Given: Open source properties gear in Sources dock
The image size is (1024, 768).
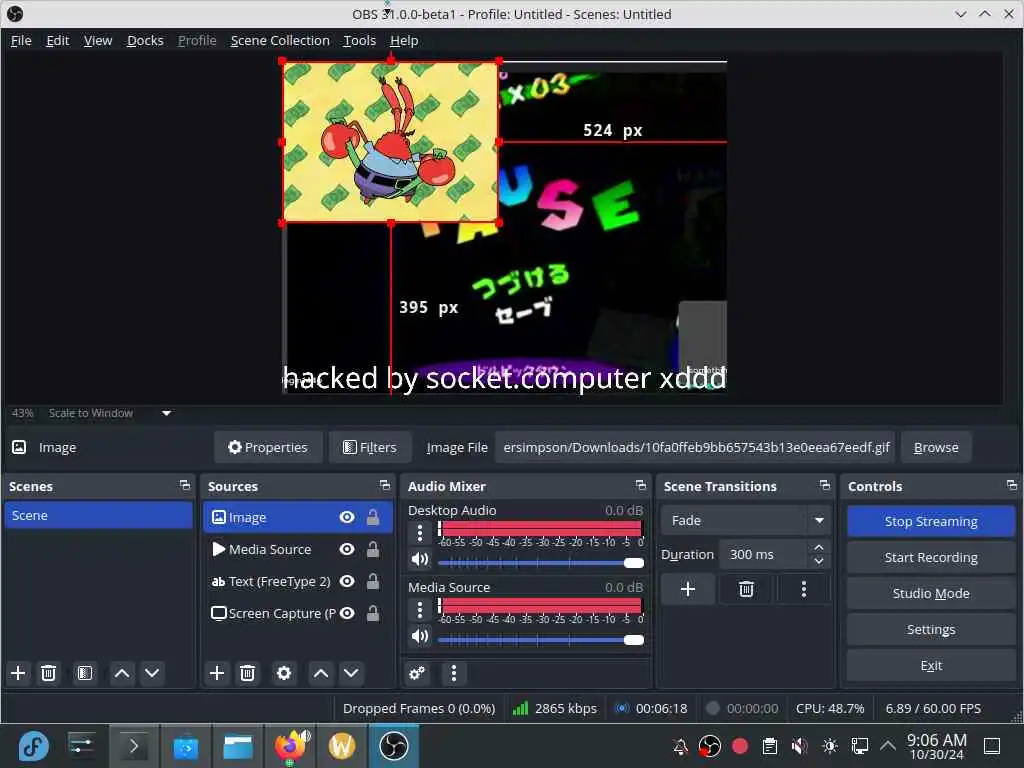Looking at the screenshot, I should pyautogui.click(x=284, y=673).
